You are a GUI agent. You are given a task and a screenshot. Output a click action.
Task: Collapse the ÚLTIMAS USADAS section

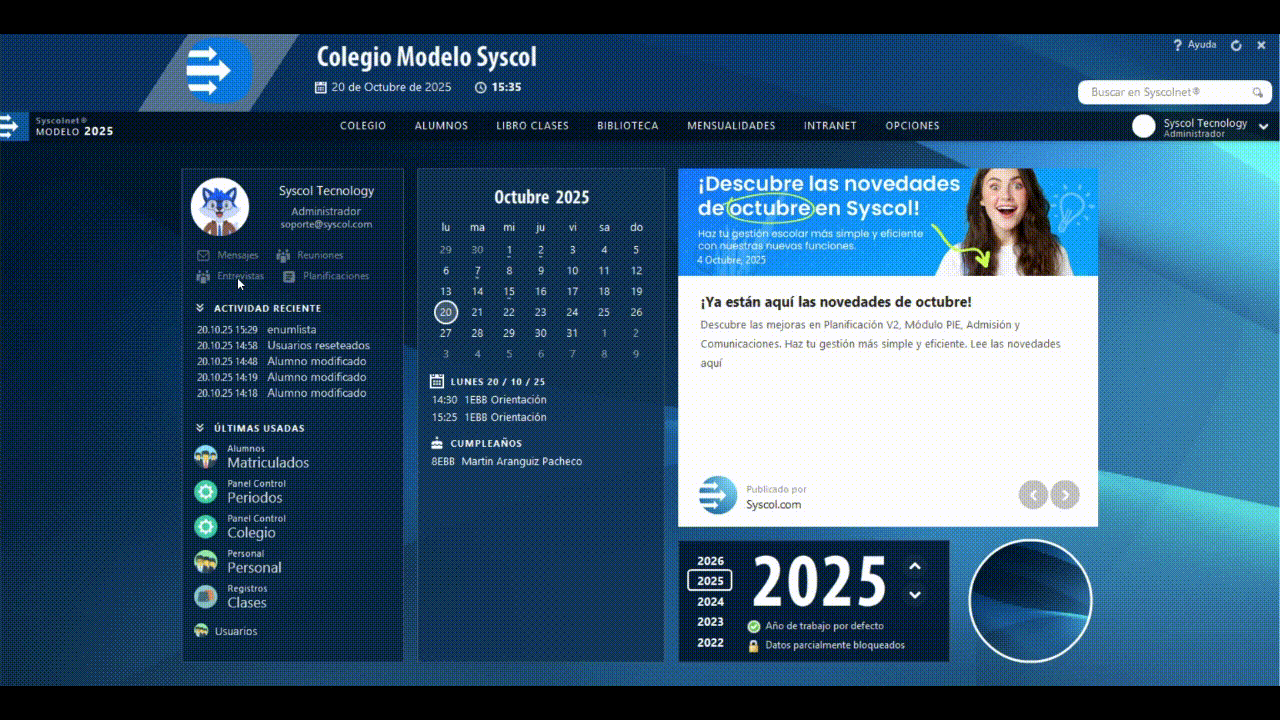pyautogui.click(x=200, y=428)
